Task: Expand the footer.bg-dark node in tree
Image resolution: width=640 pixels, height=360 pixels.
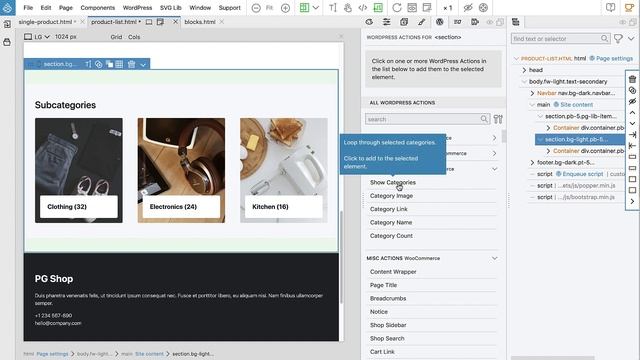Action: [532, 162]
